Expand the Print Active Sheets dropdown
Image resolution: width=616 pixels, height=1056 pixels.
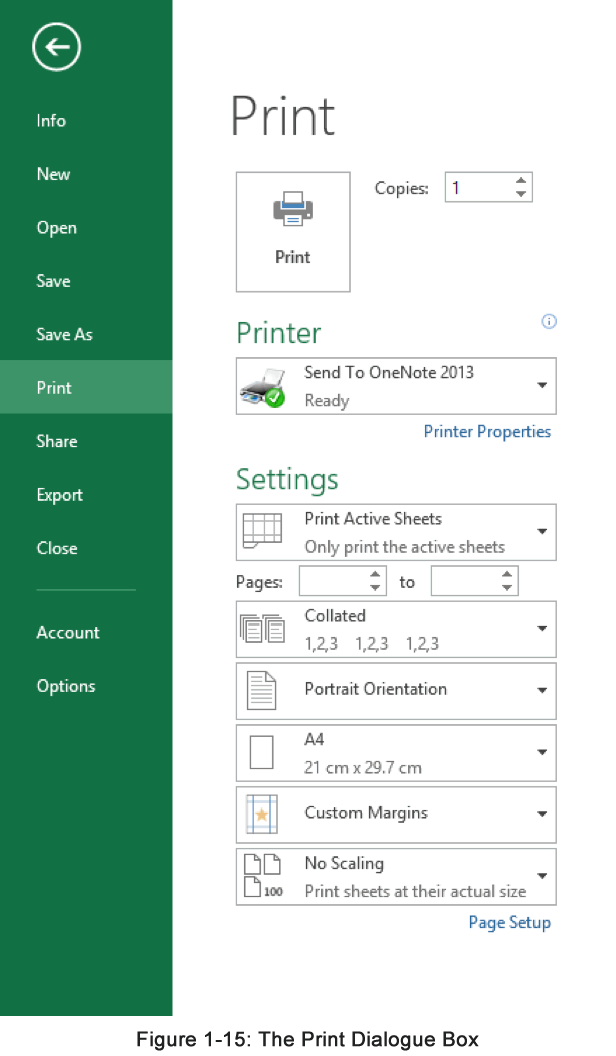[541, 532]
